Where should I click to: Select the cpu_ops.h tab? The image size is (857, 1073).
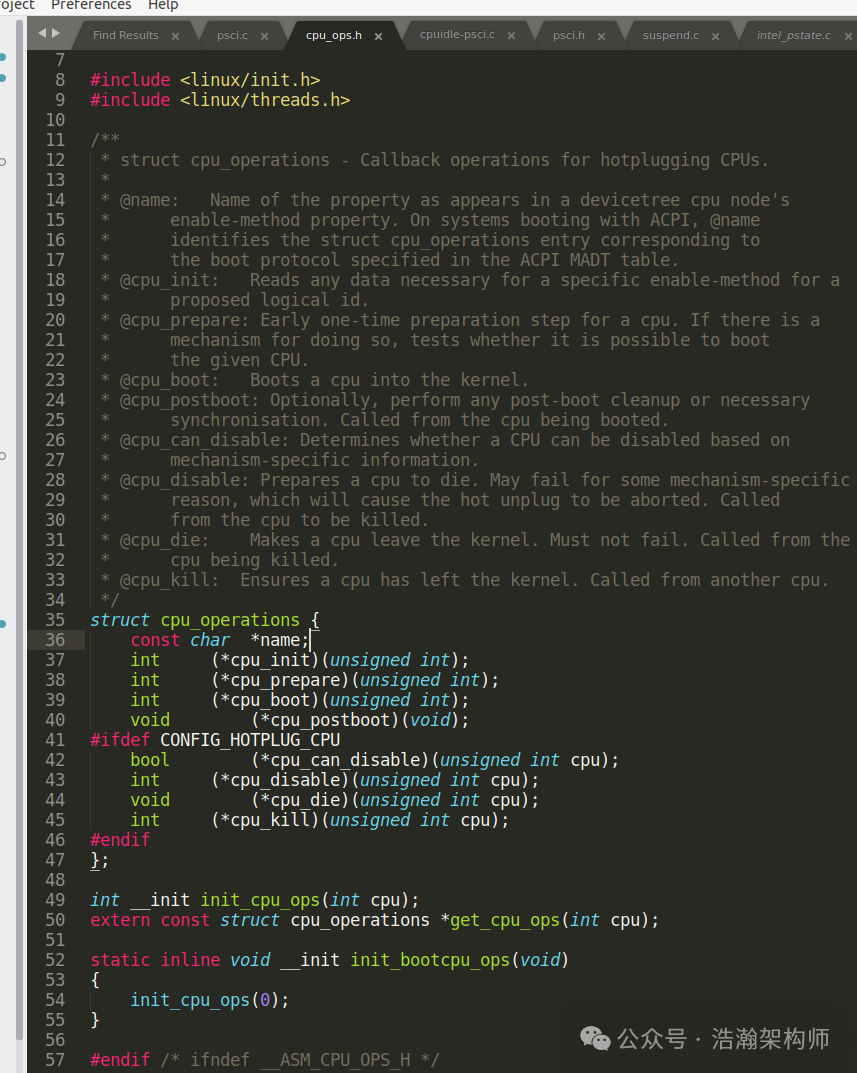333,35
